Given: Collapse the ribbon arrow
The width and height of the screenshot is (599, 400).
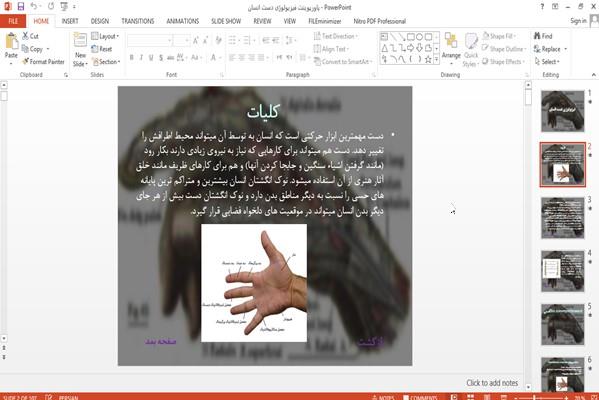Looking at the screenshot, I should (593, 74).
